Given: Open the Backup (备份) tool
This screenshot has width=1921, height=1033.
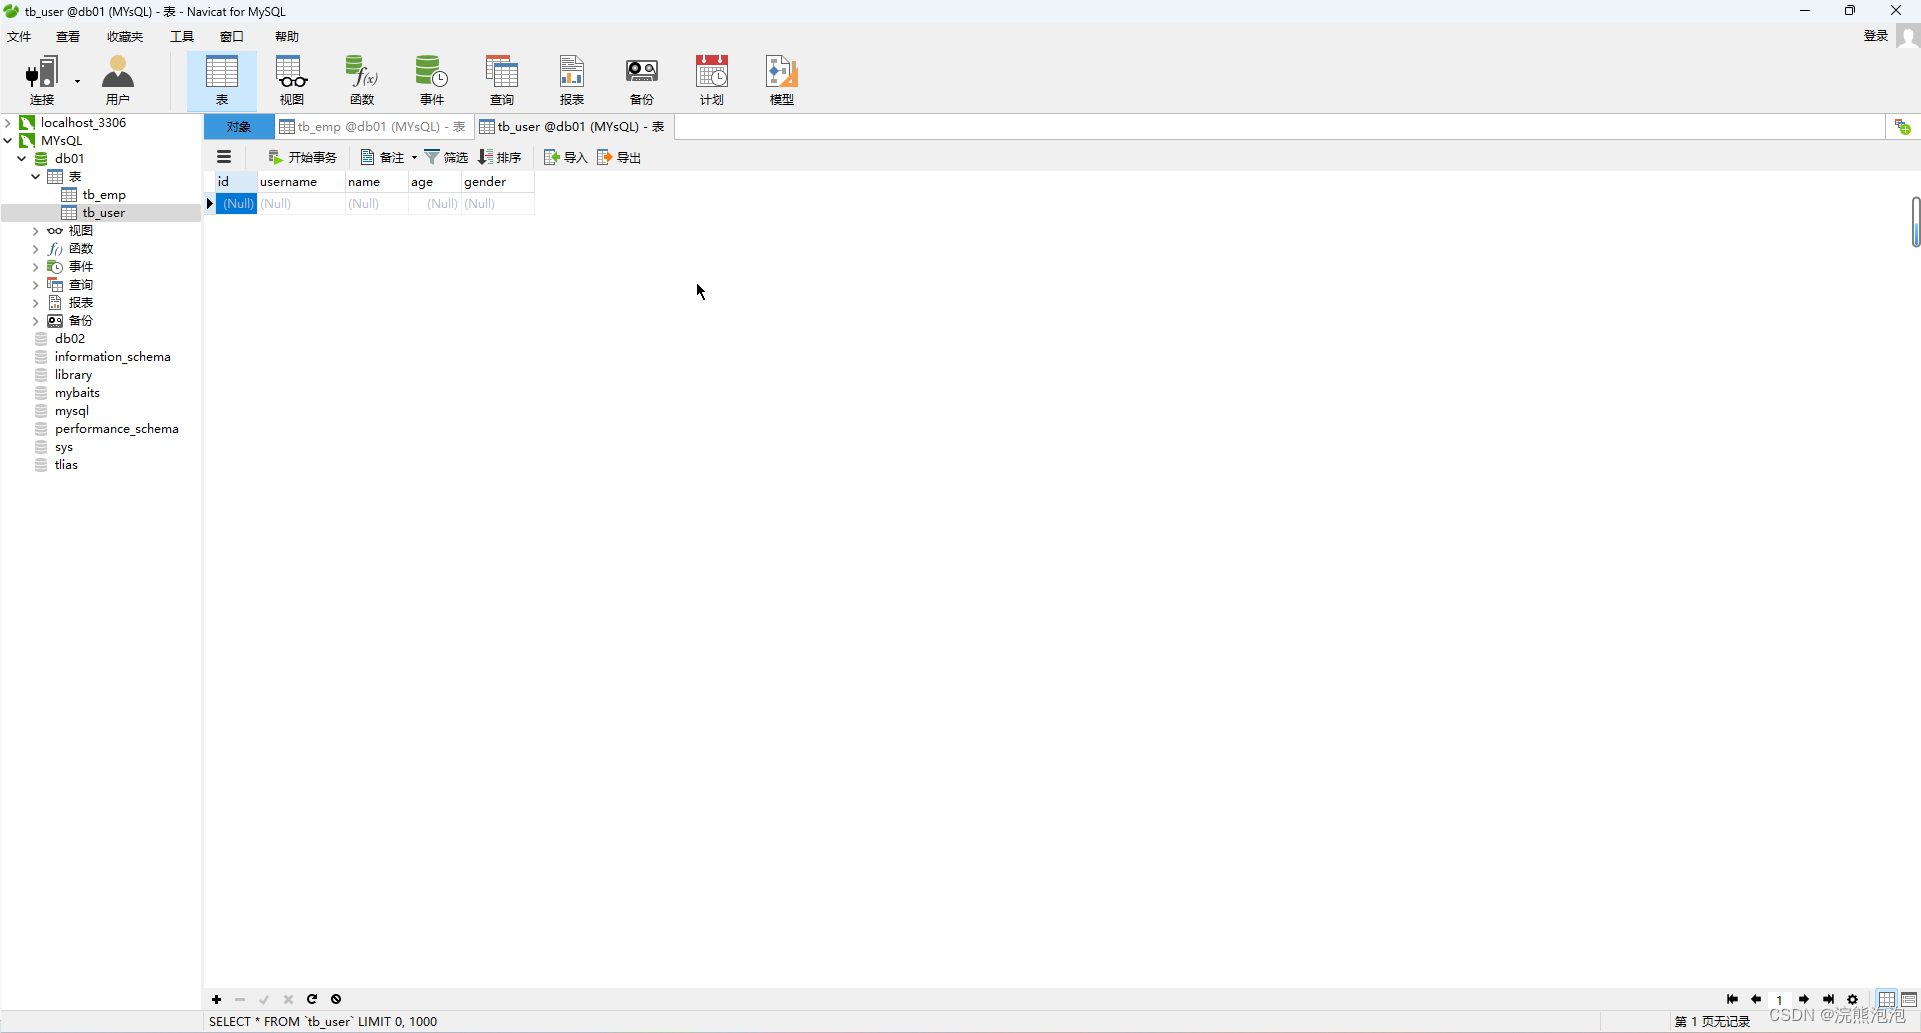Looking at the screenshot, I should coord(641,80).
